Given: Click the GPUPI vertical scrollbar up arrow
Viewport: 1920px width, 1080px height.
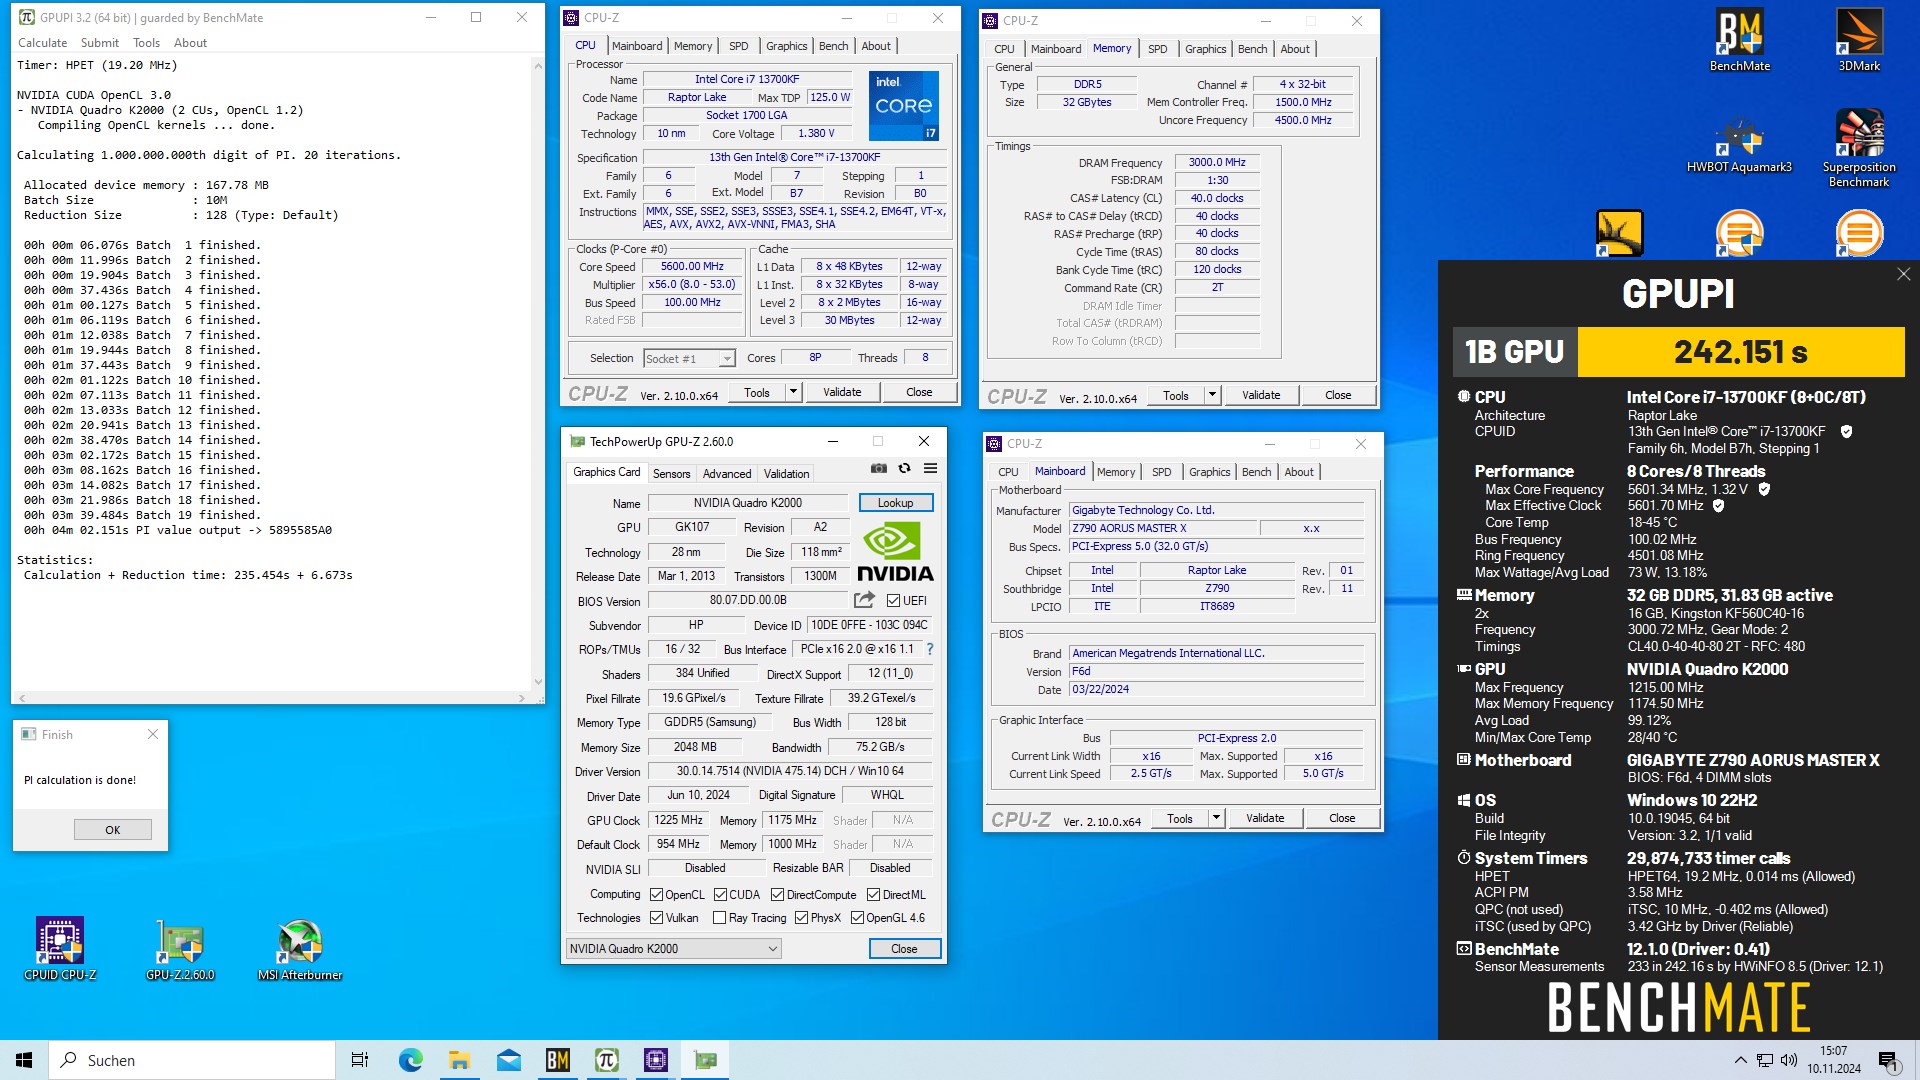Looking at the screenshot, I should point(538,65).
